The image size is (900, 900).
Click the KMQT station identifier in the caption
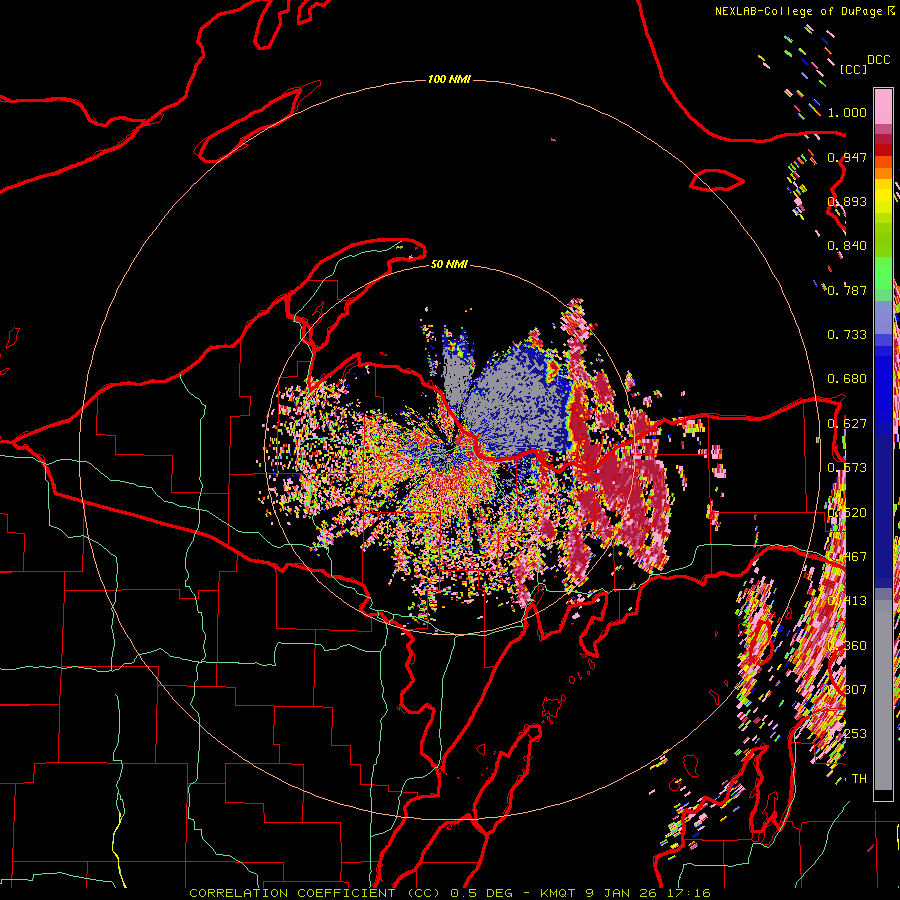[560, 893]
